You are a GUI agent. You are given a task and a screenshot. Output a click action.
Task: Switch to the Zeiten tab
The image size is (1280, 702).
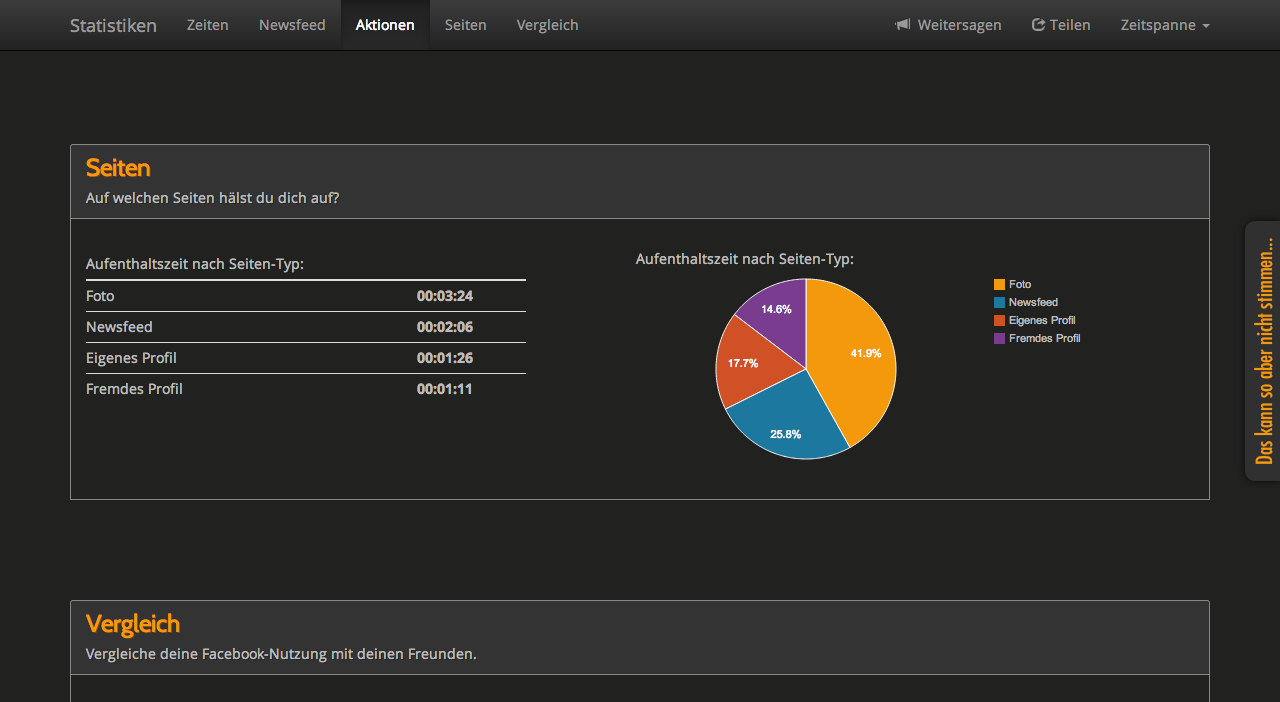pos(207,25)
